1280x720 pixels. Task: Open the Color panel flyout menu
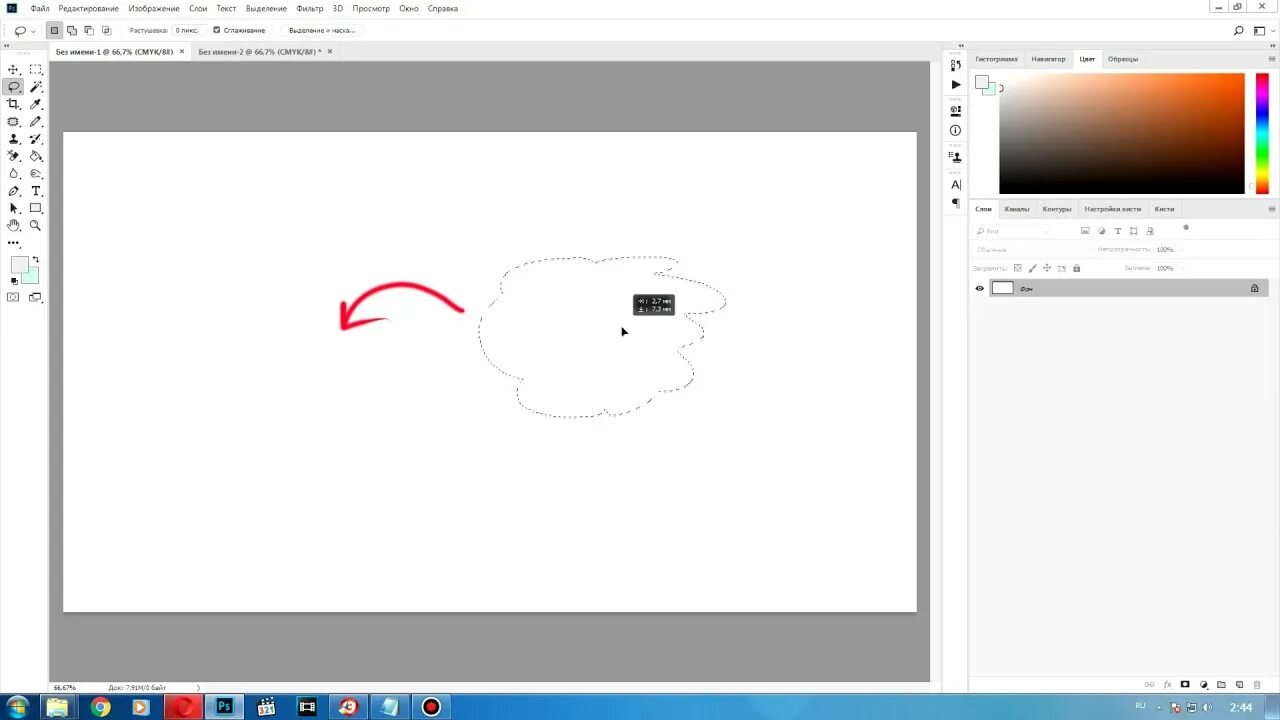[1271, 59]
